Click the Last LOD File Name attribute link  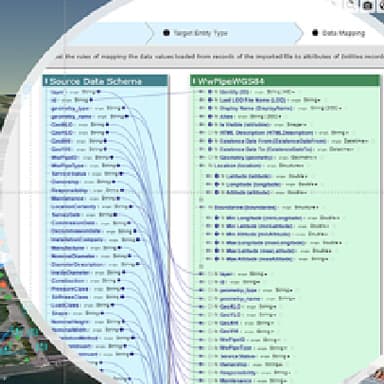pos(253,100)
